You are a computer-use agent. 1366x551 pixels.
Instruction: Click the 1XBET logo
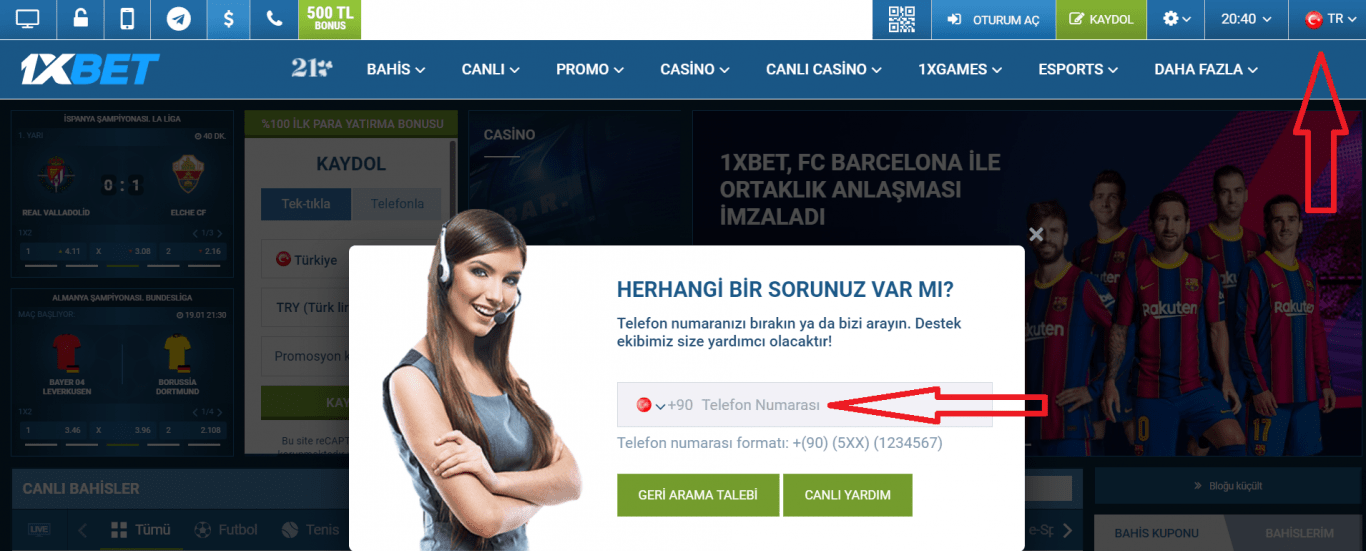pos(90,69)
